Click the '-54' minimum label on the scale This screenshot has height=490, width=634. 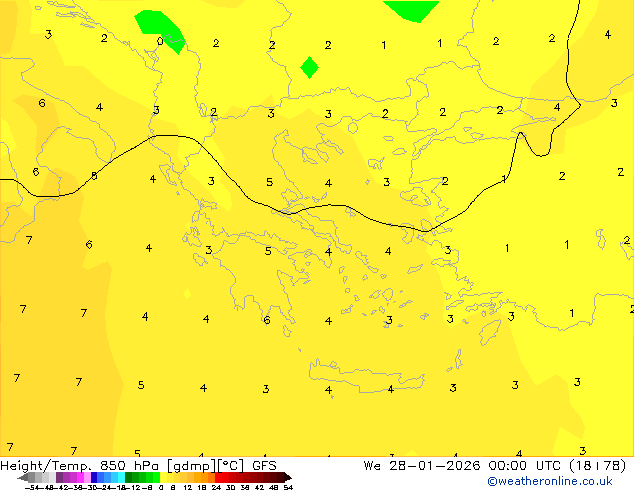[33, 488]
